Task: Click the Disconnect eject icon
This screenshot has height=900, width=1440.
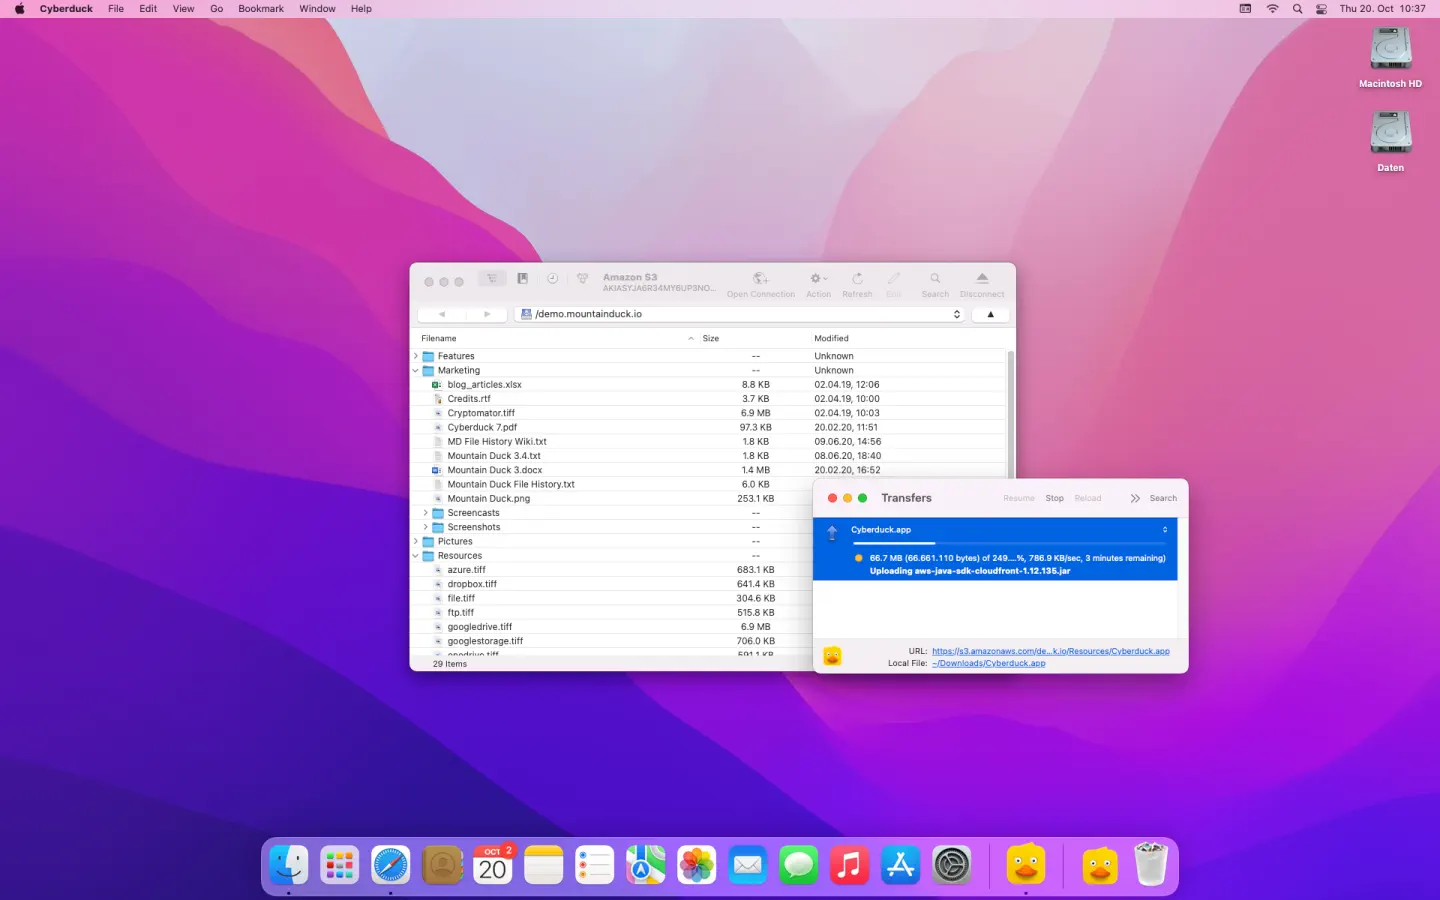Action: 982,279
